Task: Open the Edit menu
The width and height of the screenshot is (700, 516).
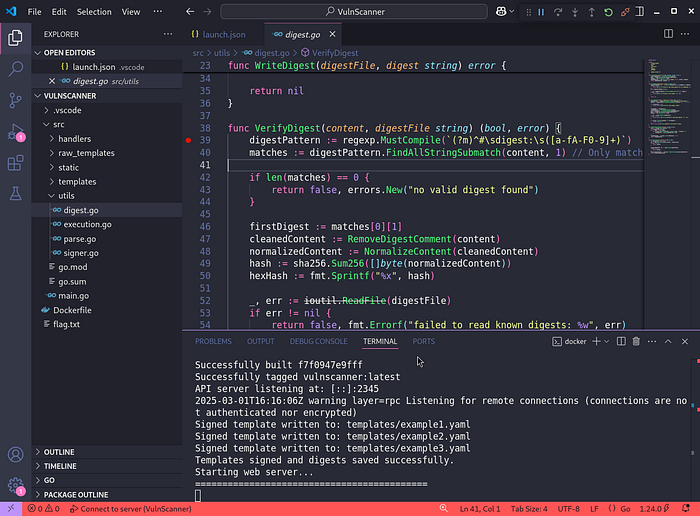Action: (59, 12)
